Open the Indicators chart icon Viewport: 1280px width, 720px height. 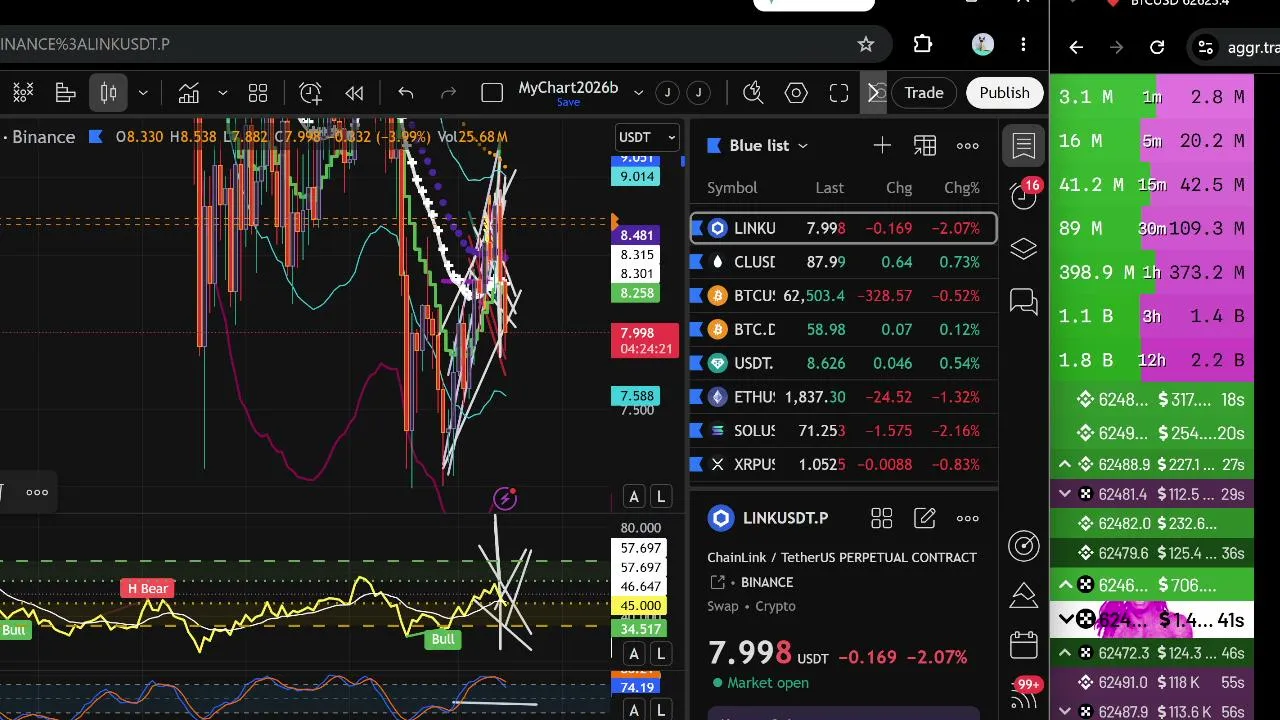[189, 93]
